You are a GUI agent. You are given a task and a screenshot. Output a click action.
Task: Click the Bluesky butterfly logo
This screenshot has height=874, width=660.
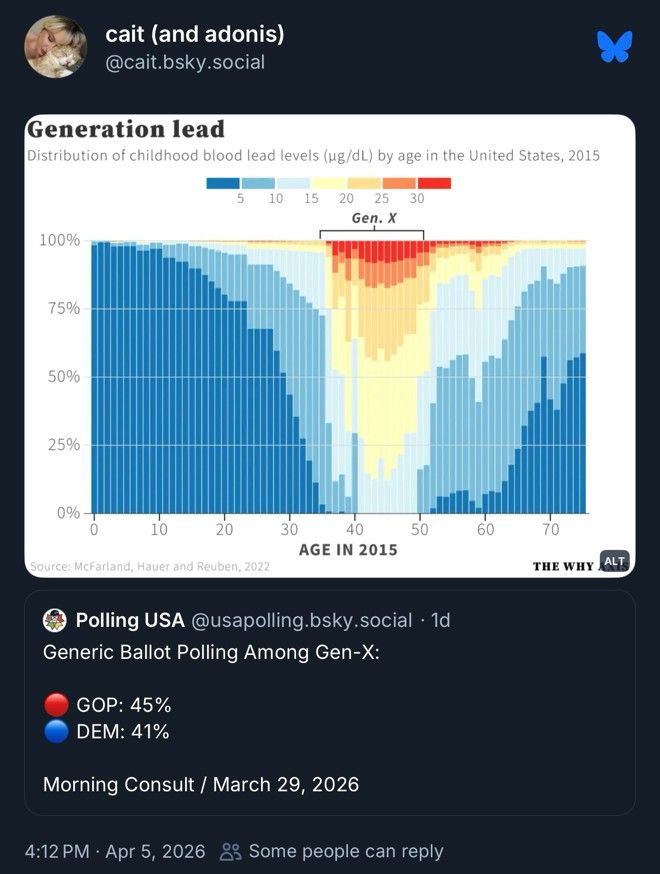point(615,47)
